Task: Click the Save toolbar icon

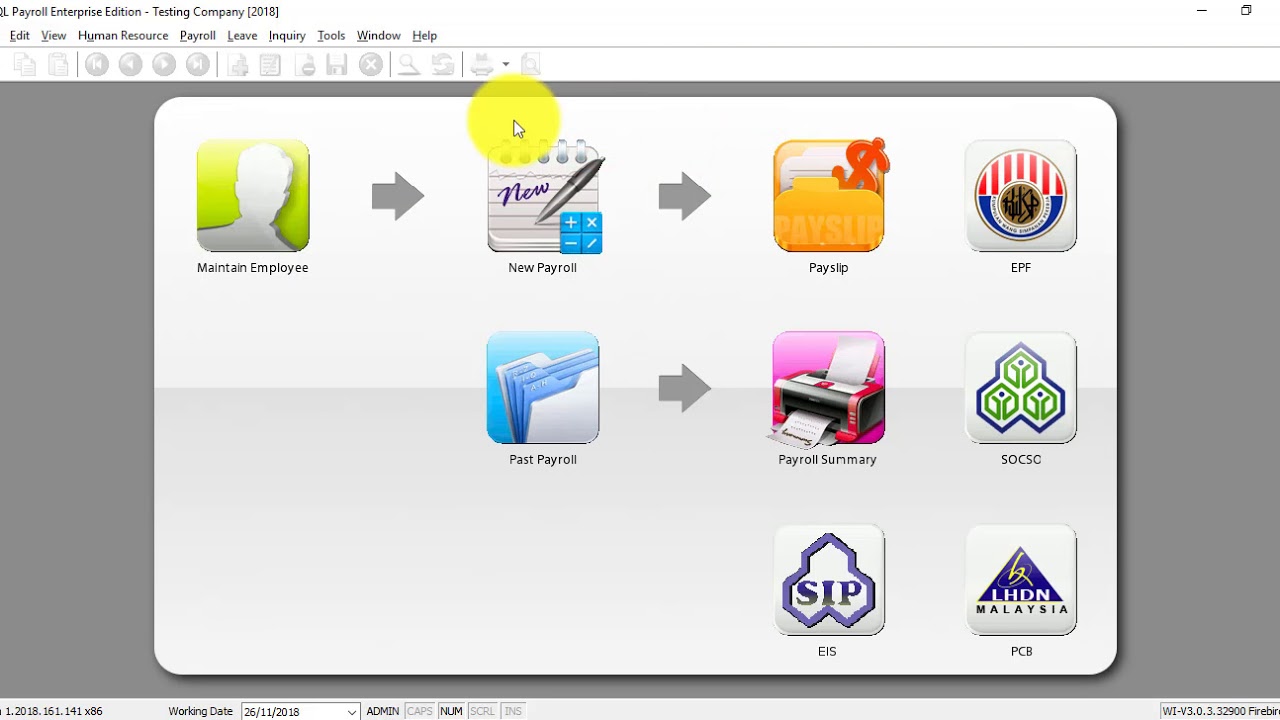Action: point(337,63)
